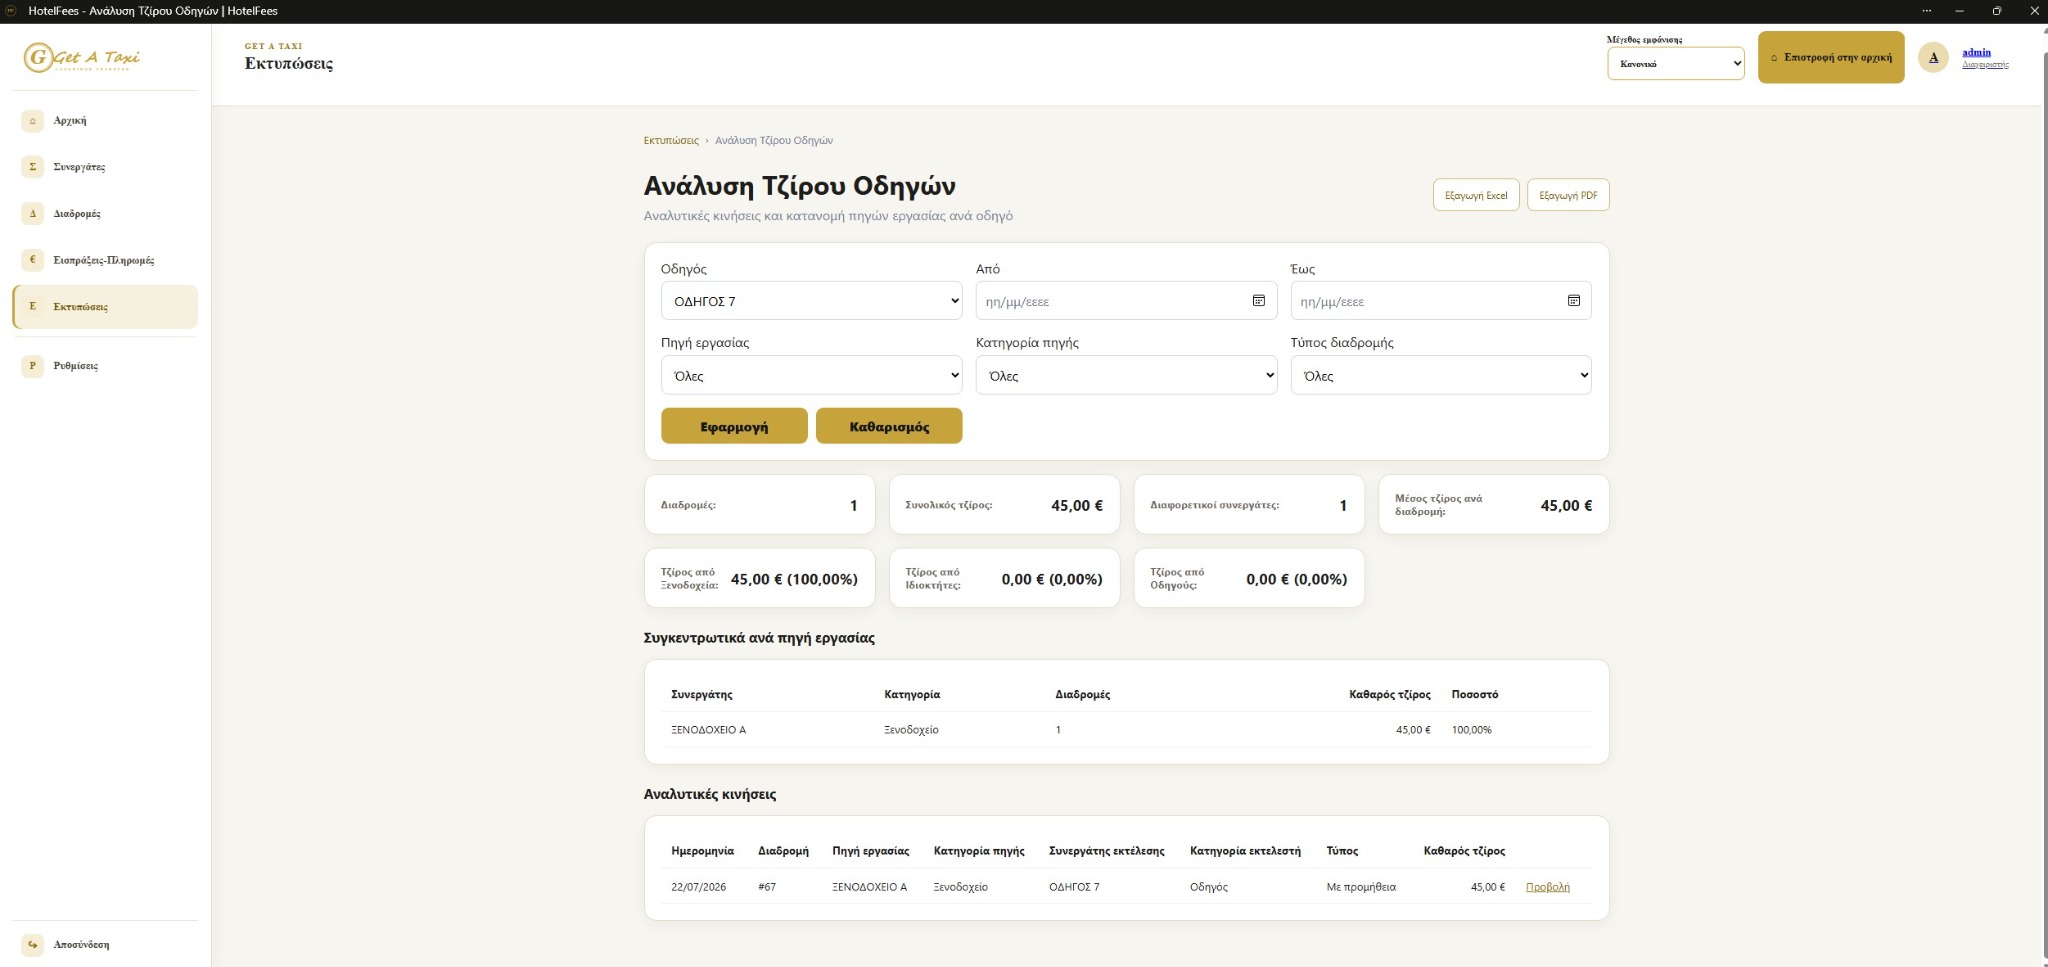Expand the Τύπος διαδρομής dropdown
Screen dimensions: 2048x967
click(x=1440, y=376)
